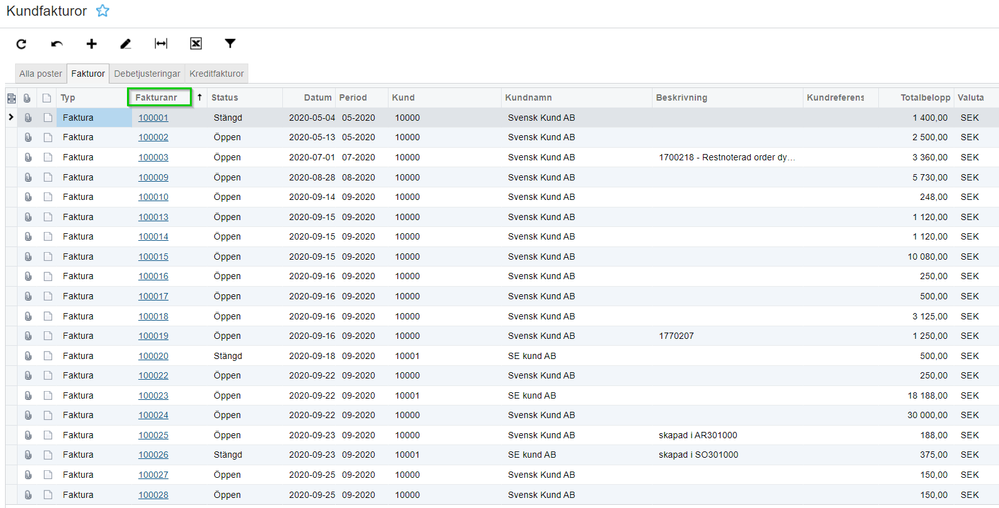Add a new invoice with plus icon

(x=92, y=44)
